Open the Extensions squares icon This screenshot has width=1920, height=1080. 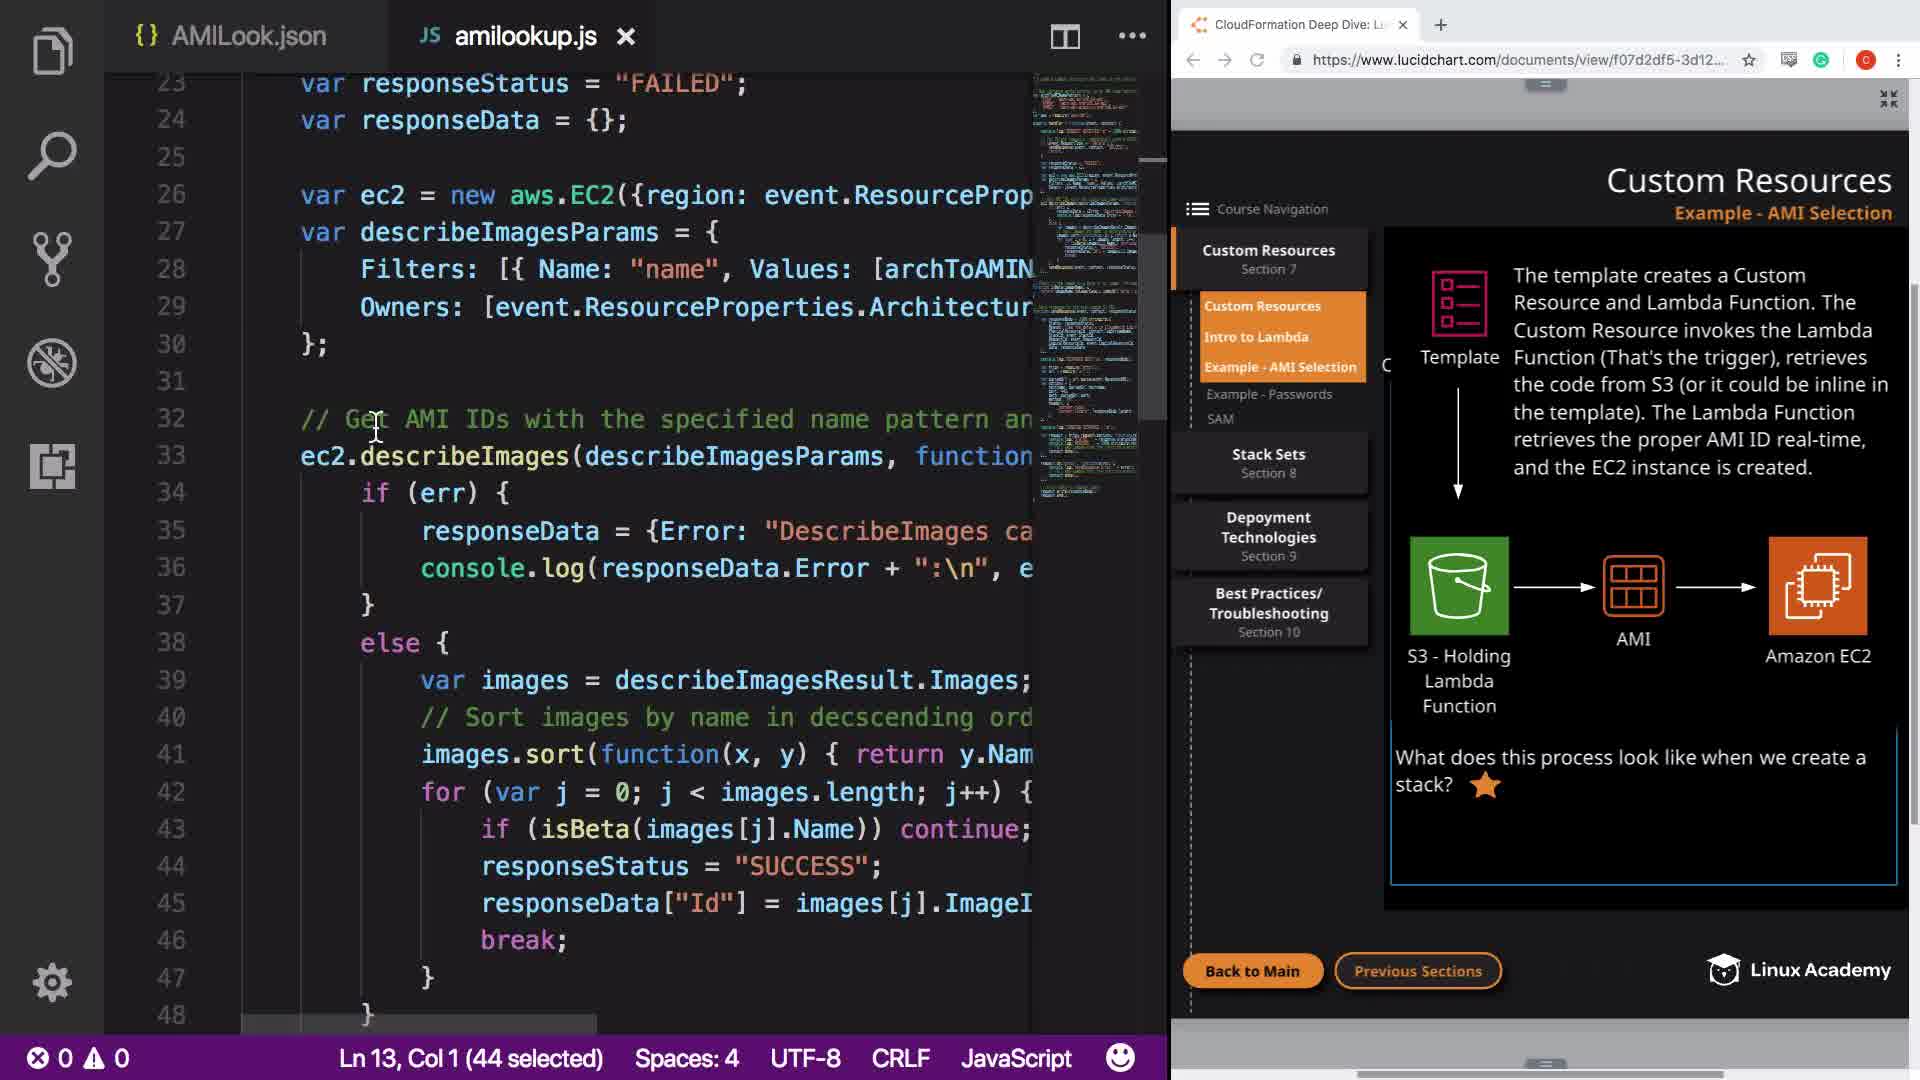(52, 466)
